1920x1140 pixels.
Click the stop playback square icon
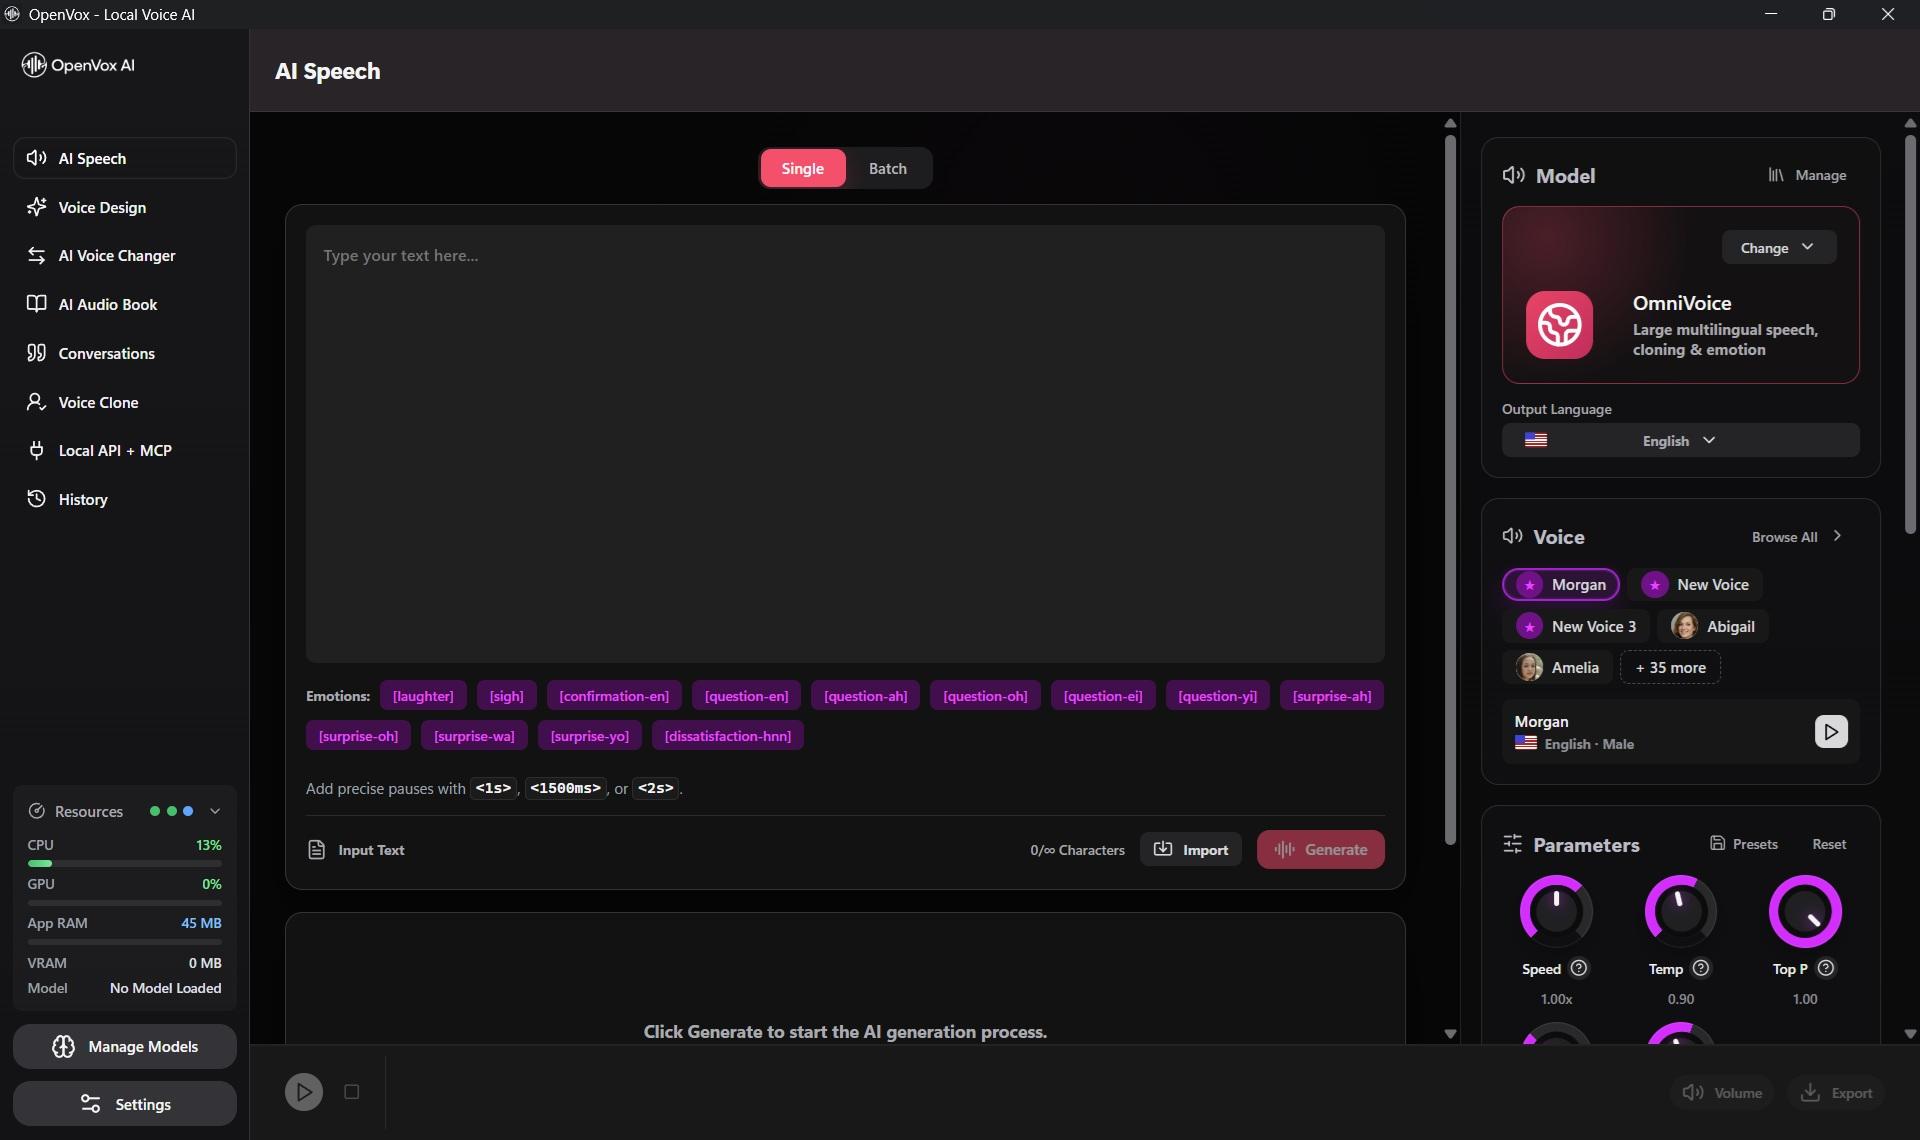[352, 1092]
